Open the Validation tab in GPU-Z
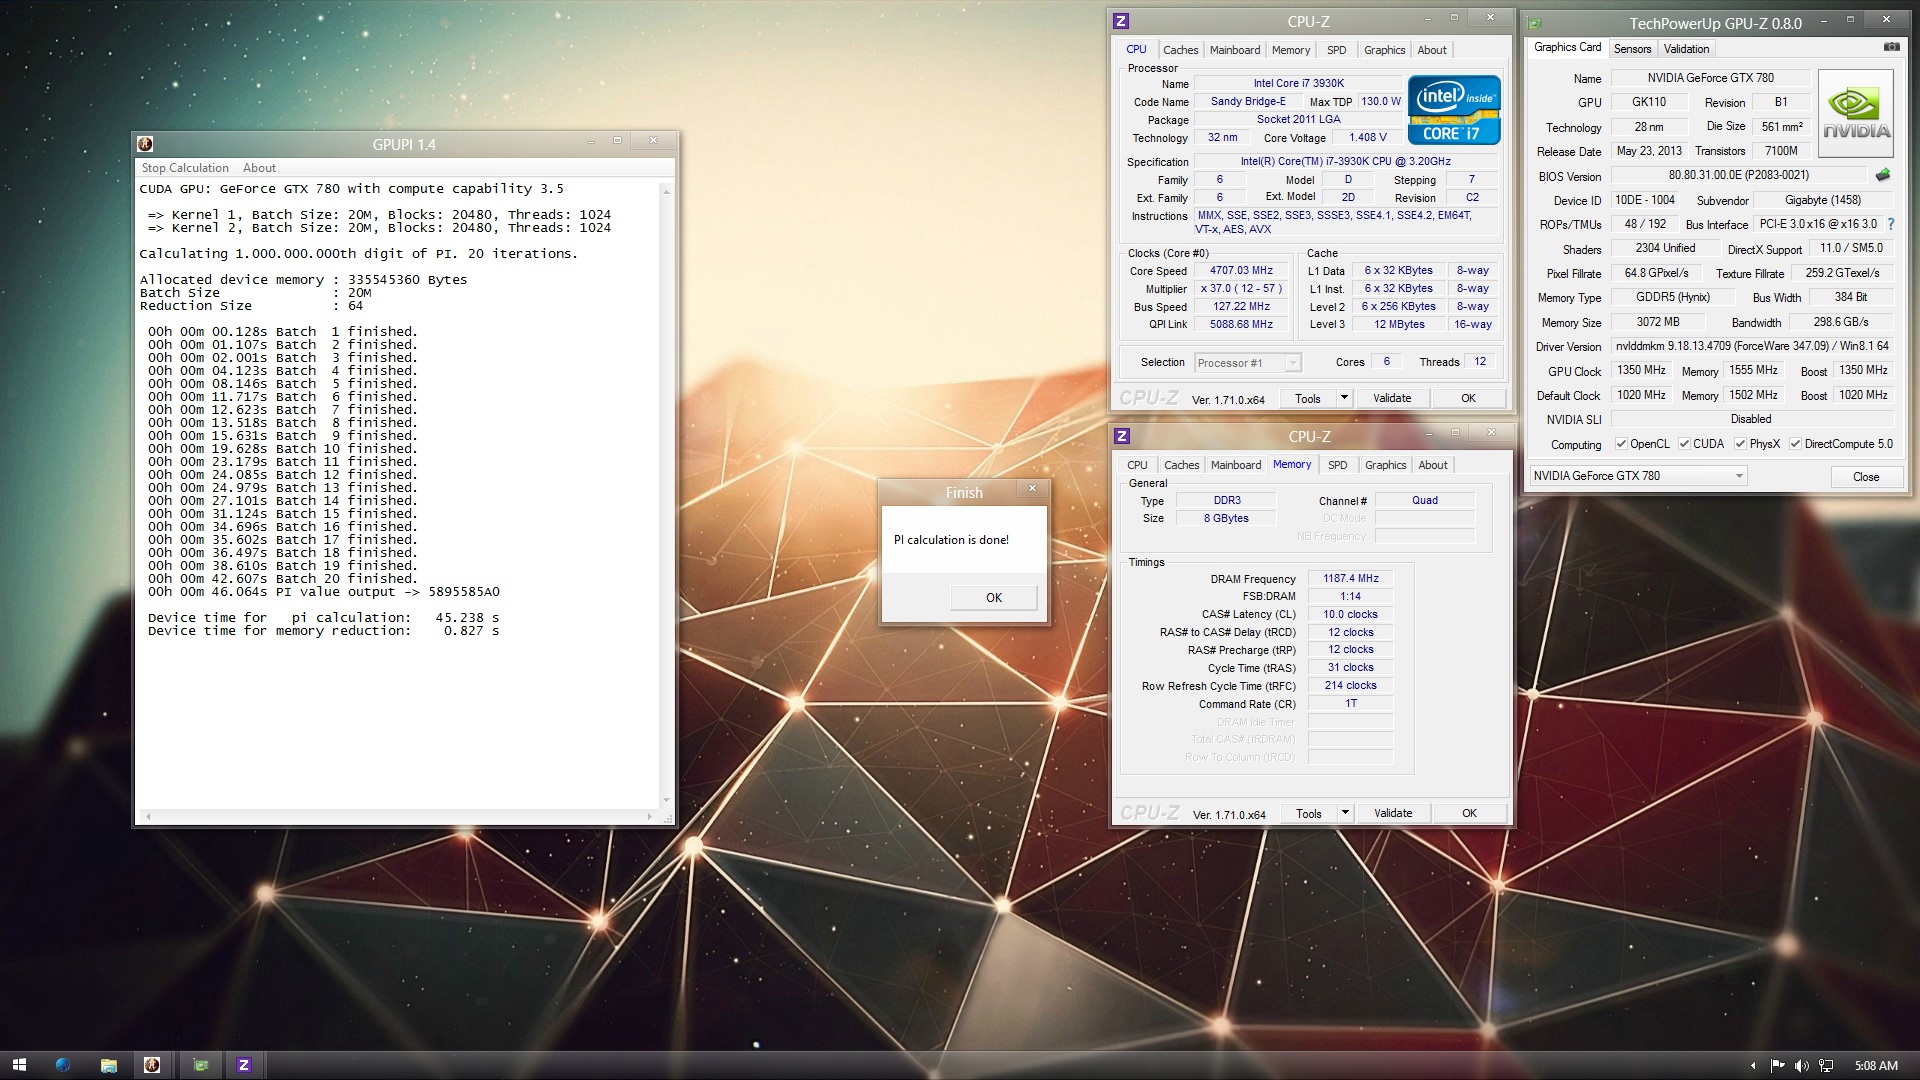Screen dimensions: 1920x1080 [1686, 49]
